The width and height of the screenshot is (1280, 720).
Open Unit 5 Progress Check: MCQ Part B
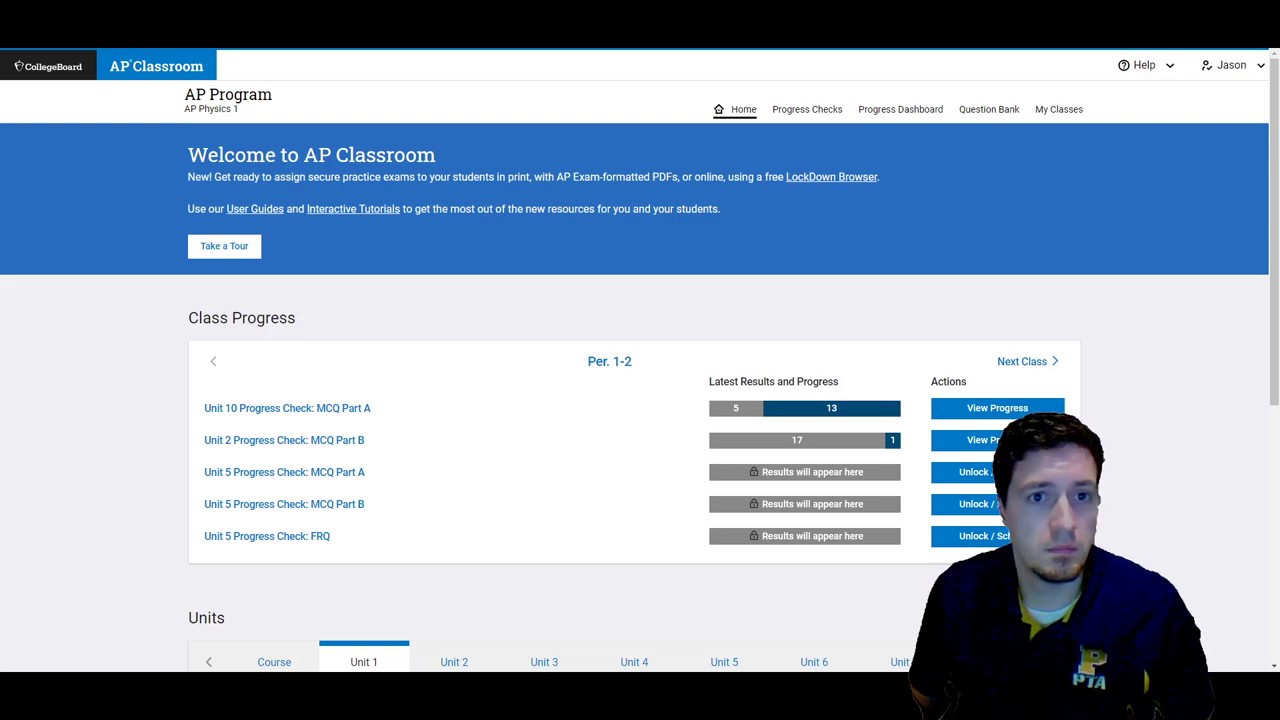tap(284, 504)
